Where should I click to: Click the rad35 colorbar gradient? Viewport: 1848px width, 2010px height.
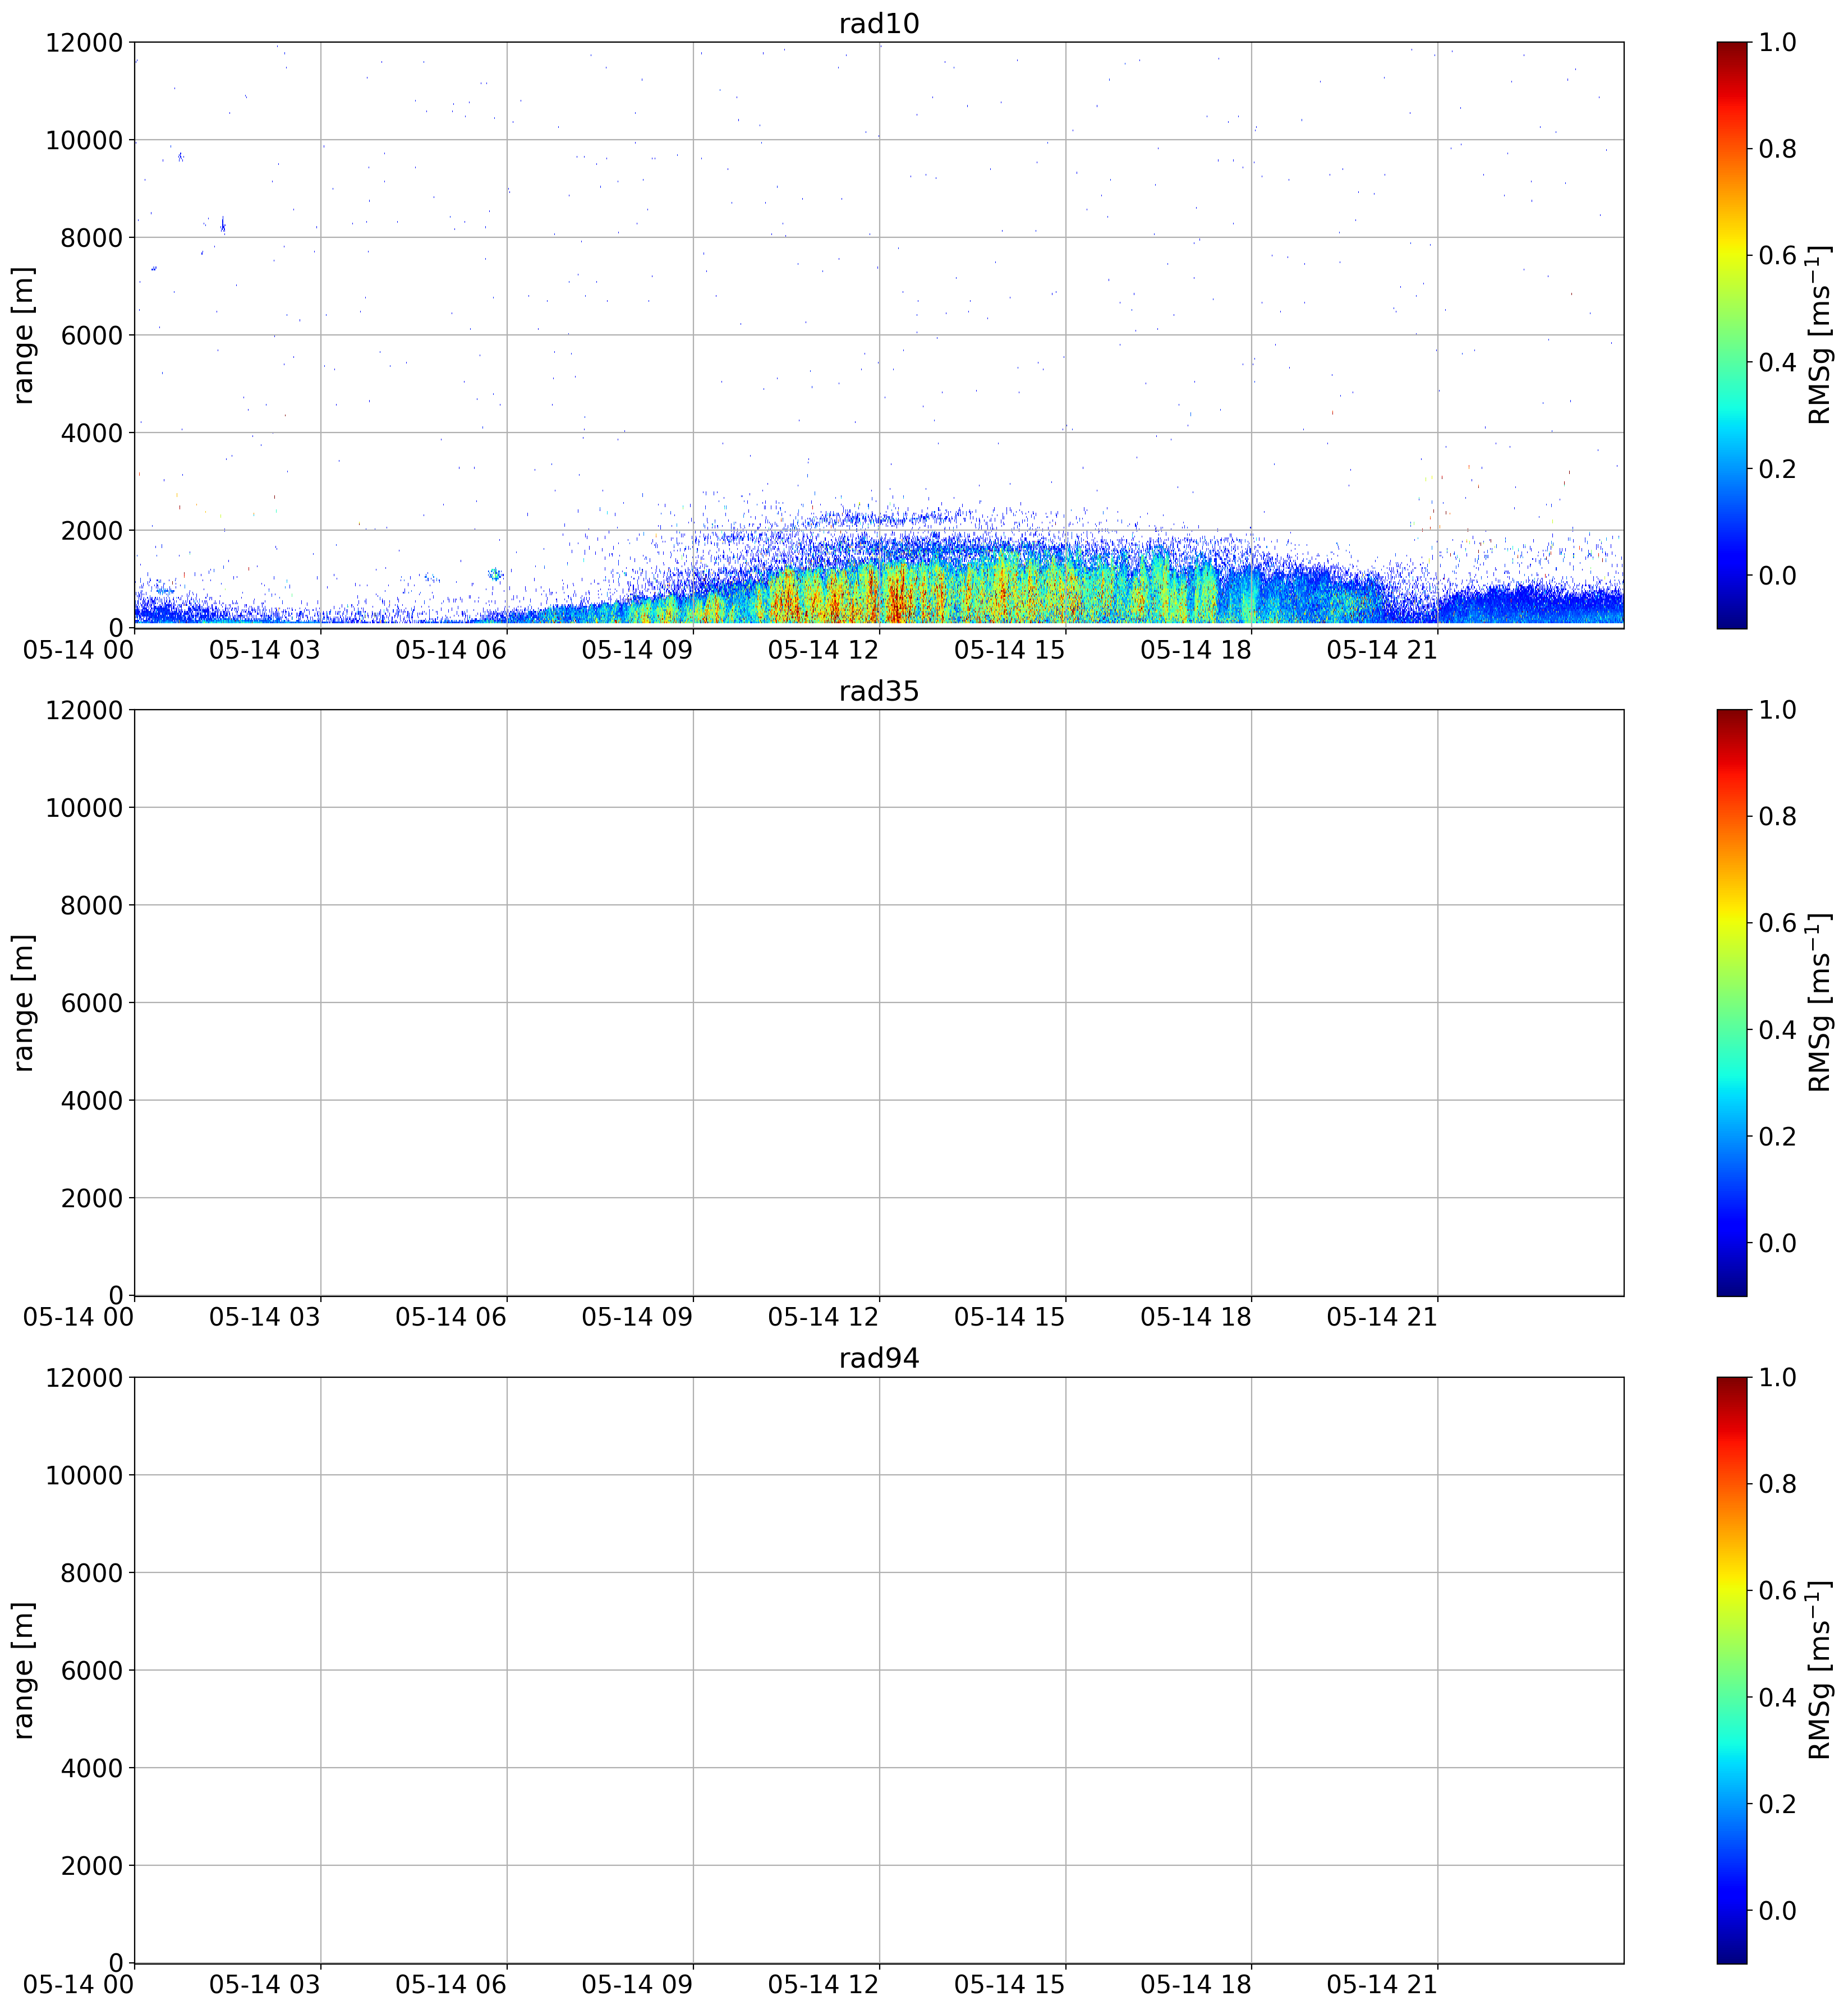tap(1731, 1002)
